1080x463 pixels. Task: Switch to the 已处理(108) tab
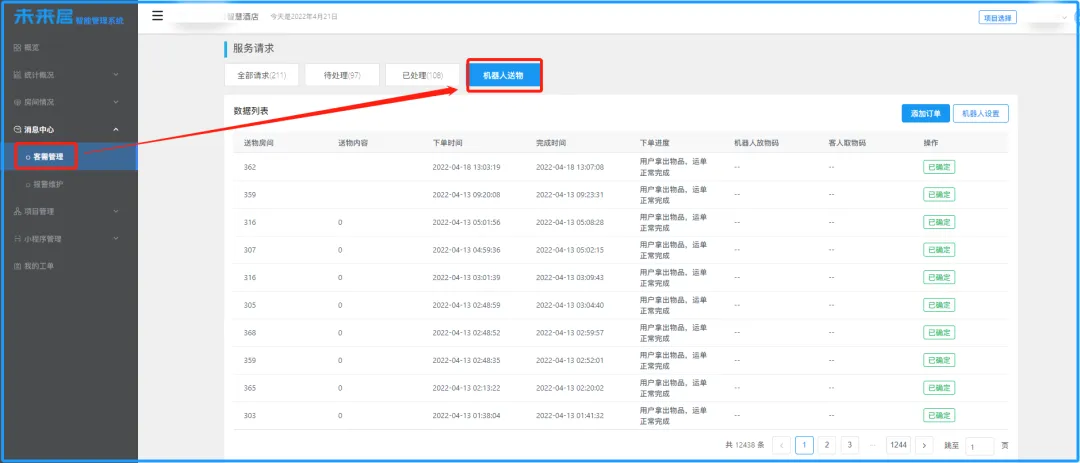point(423,75)
